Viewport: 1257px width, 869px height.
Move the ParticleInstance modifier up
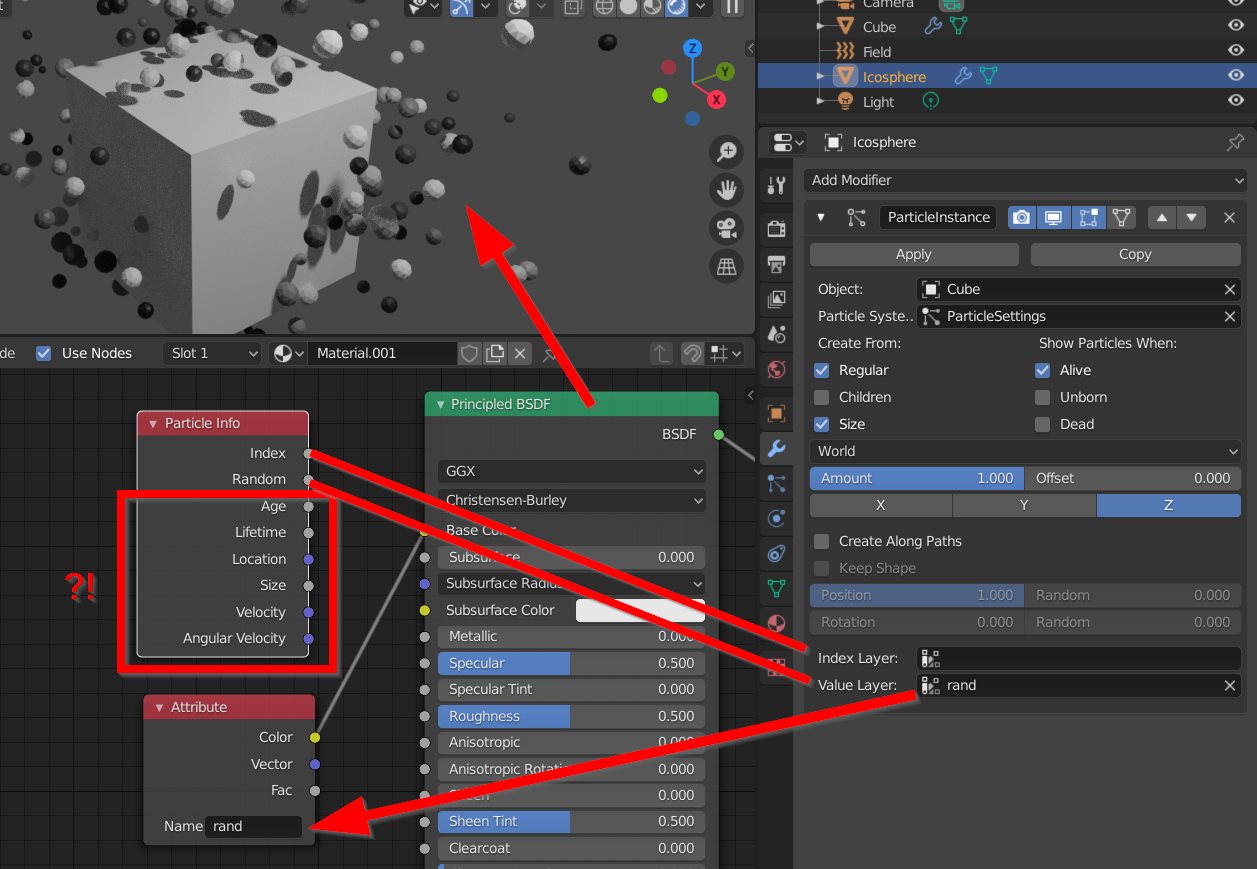tap(1163, 217)
